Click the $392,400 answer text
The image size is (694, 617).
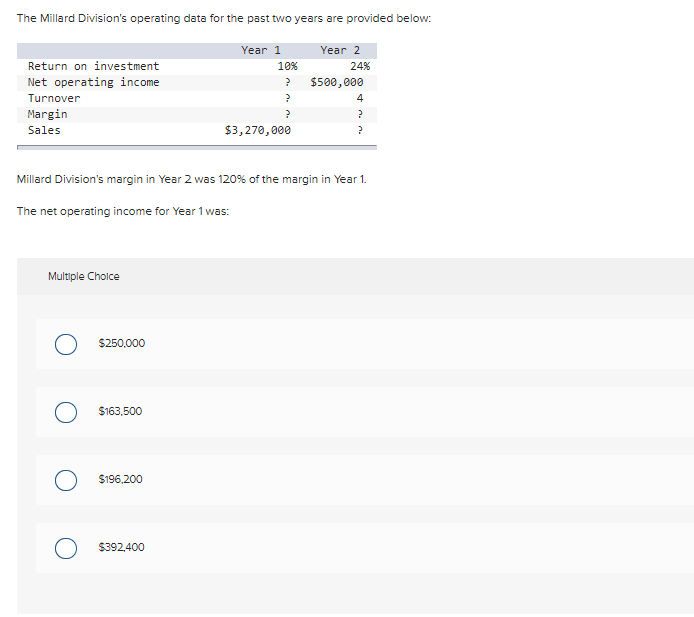click(x=122, y=548)
